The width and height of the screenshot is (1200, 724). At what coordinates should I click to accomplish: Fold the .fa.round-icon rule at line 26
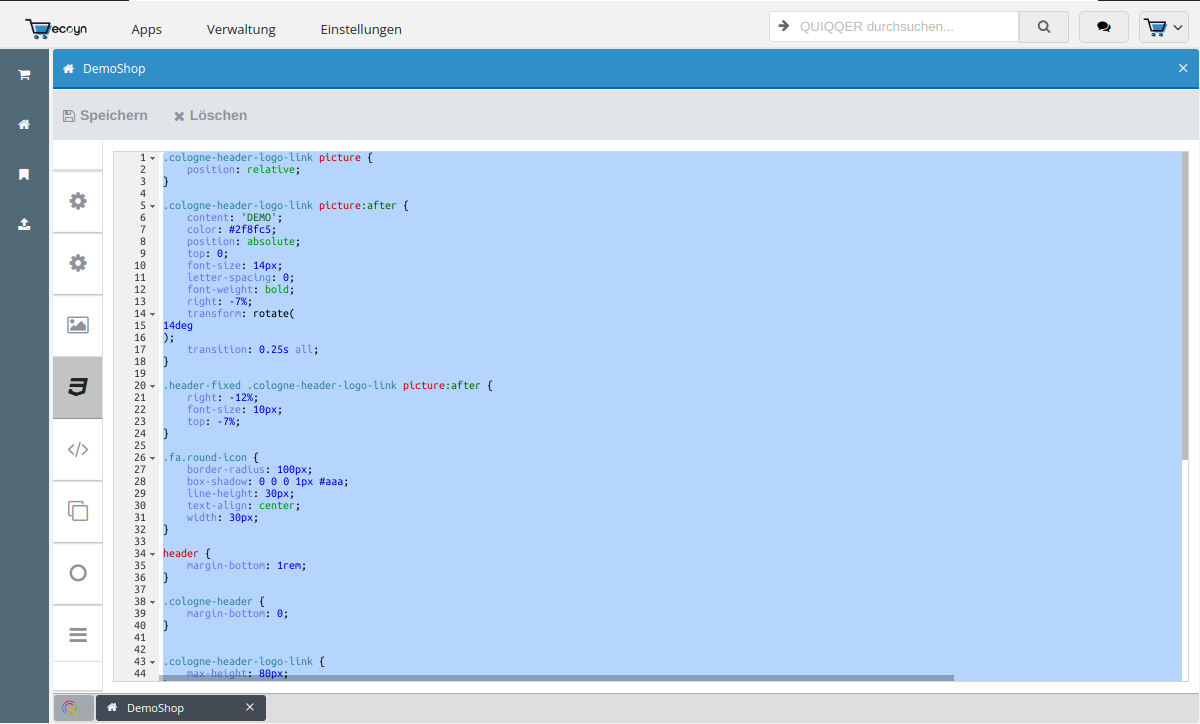pyautogui.click(x=152, y=458)
